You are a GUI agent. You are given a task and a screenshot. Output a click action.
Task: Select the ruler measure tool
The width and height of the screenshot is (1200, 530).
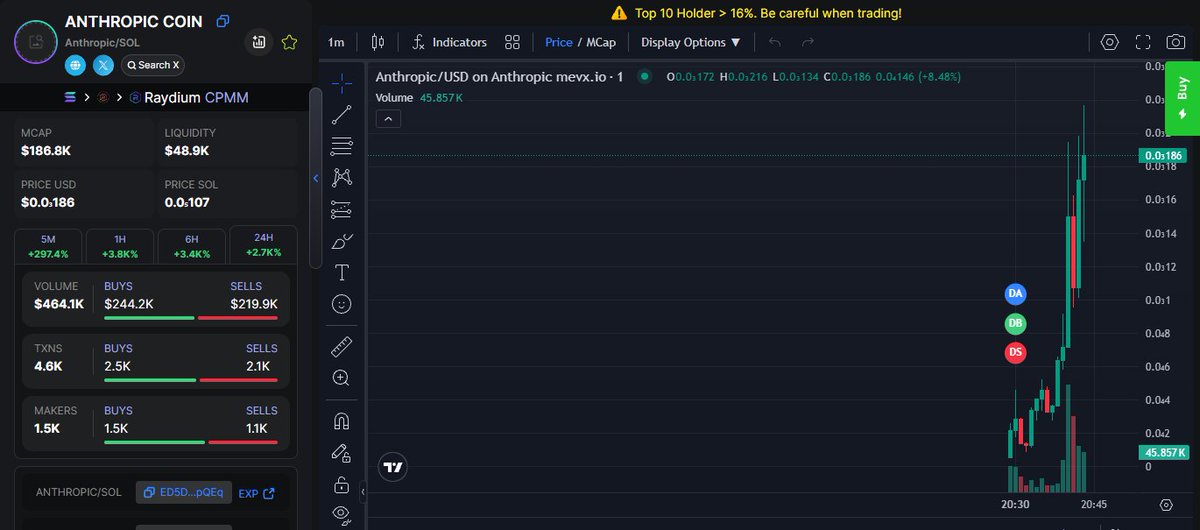click(x=342, y=347)
